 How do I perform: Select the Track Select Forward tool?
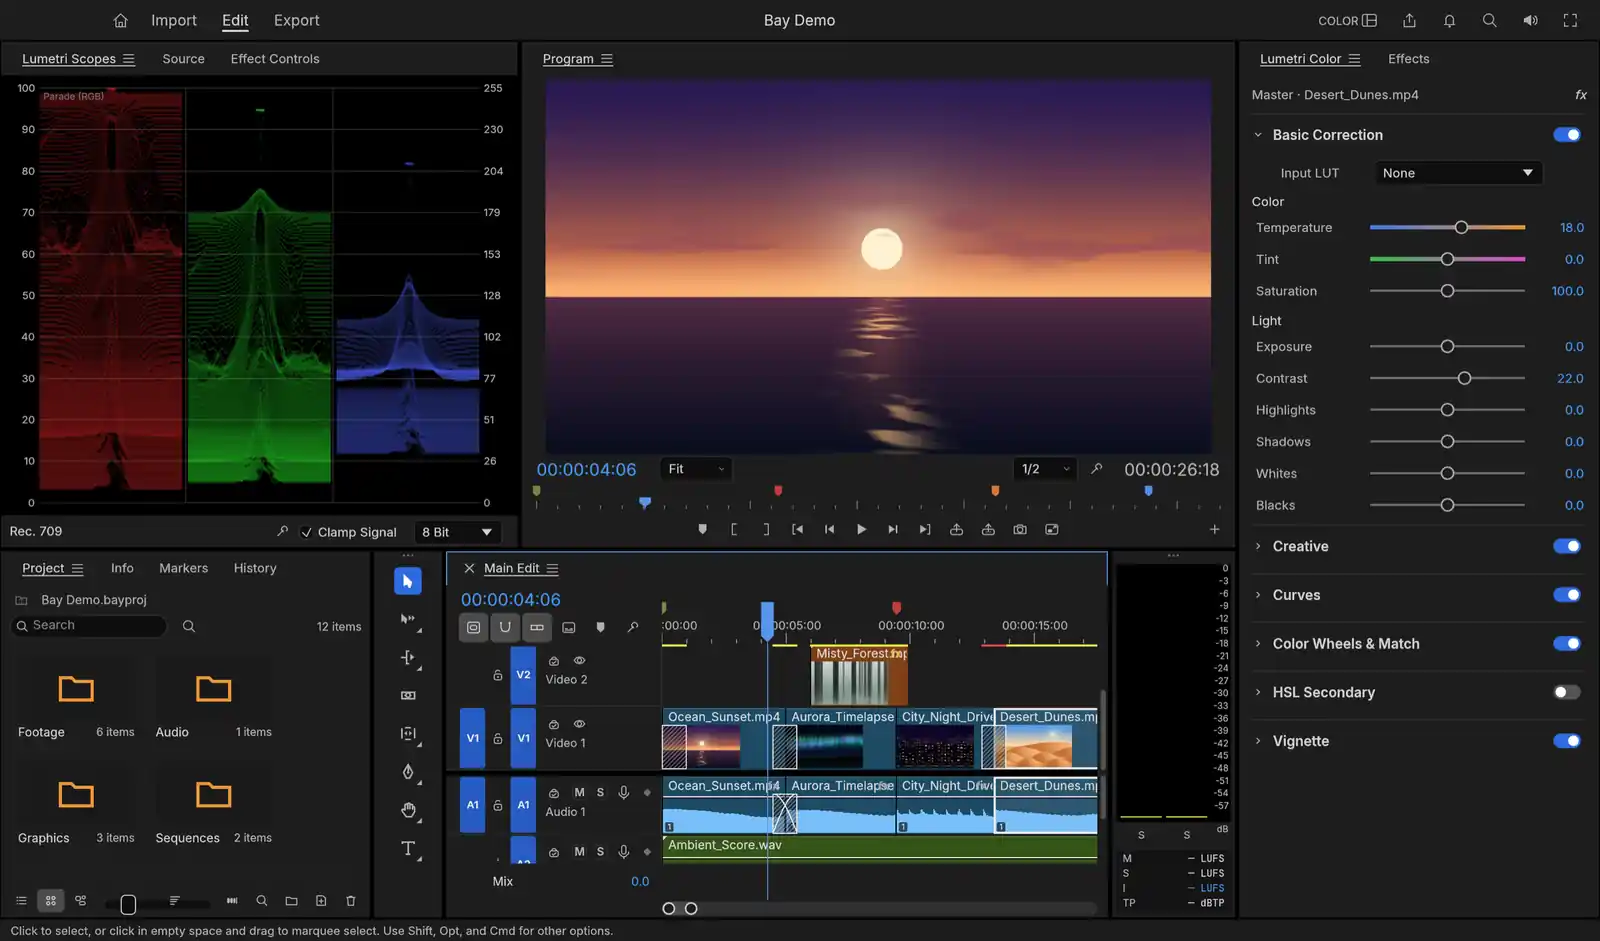coord(407,619)
